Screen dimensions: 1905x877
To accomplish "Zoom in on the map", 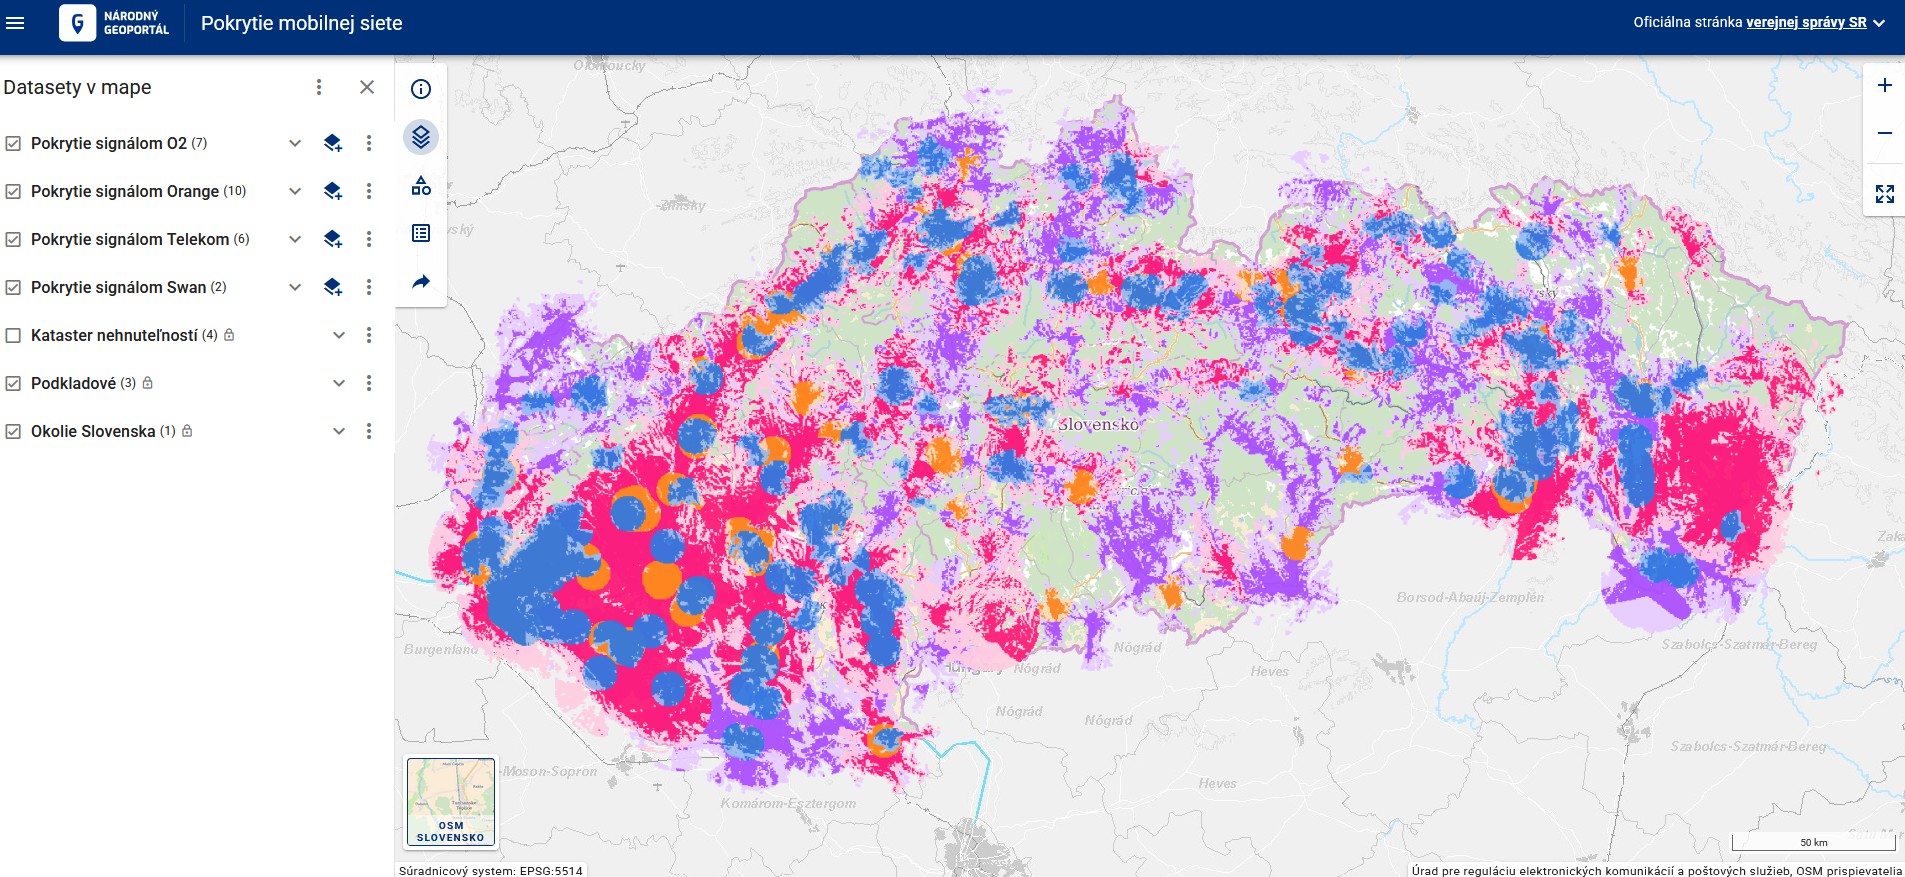I will coord(1884,86).
